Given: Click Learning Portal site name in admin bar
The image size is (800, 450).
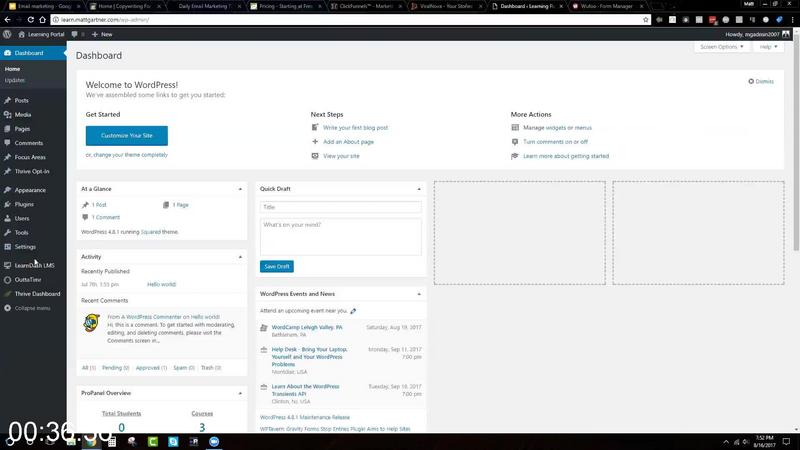Looking at the screenshot, I should [41, 34].
